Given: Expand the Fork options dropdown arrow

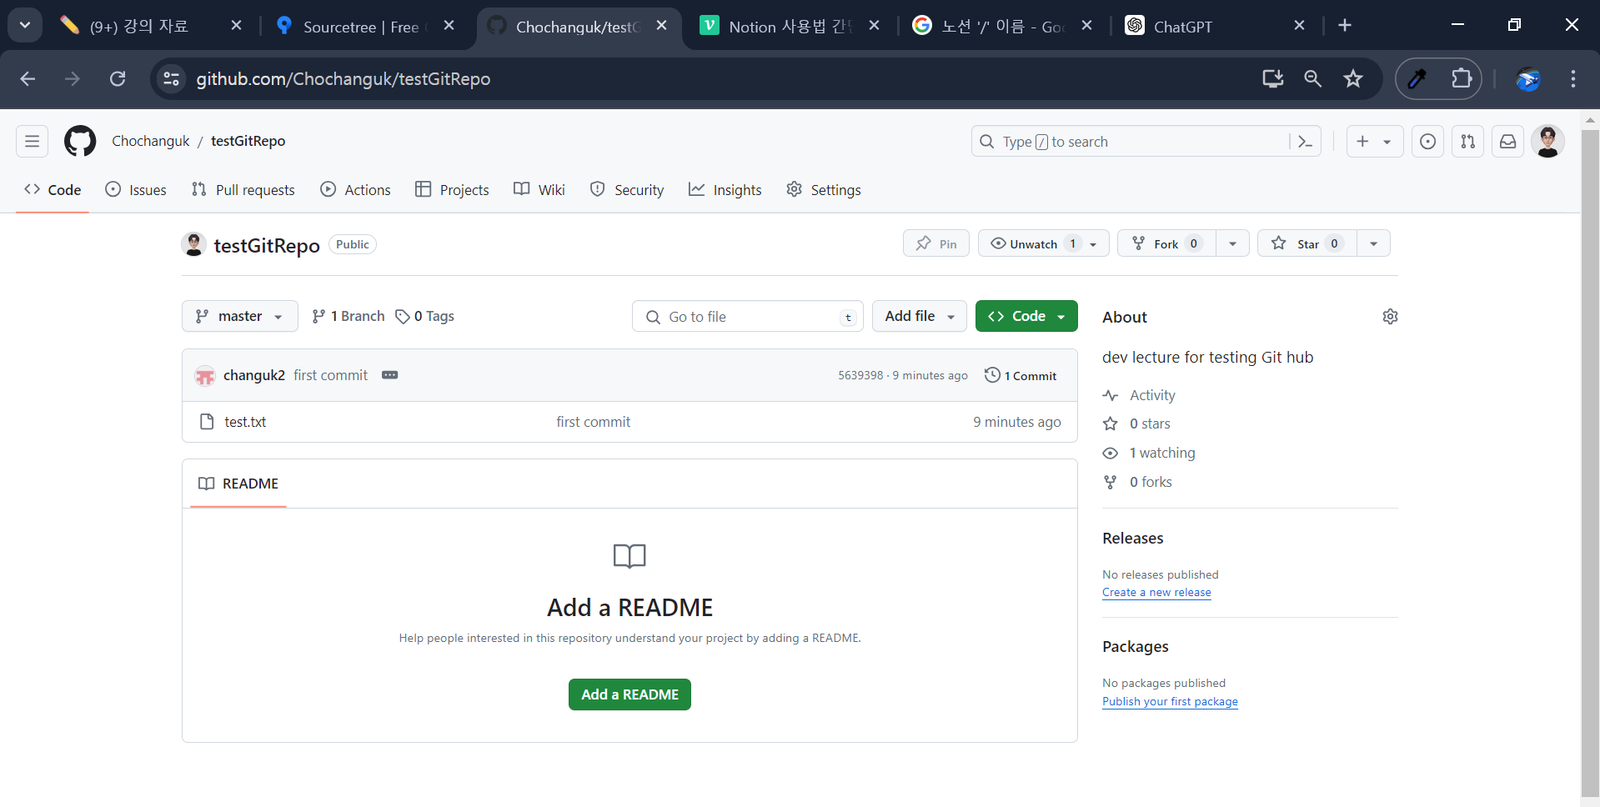Looking at the screenshot, I should [1233, 244].
